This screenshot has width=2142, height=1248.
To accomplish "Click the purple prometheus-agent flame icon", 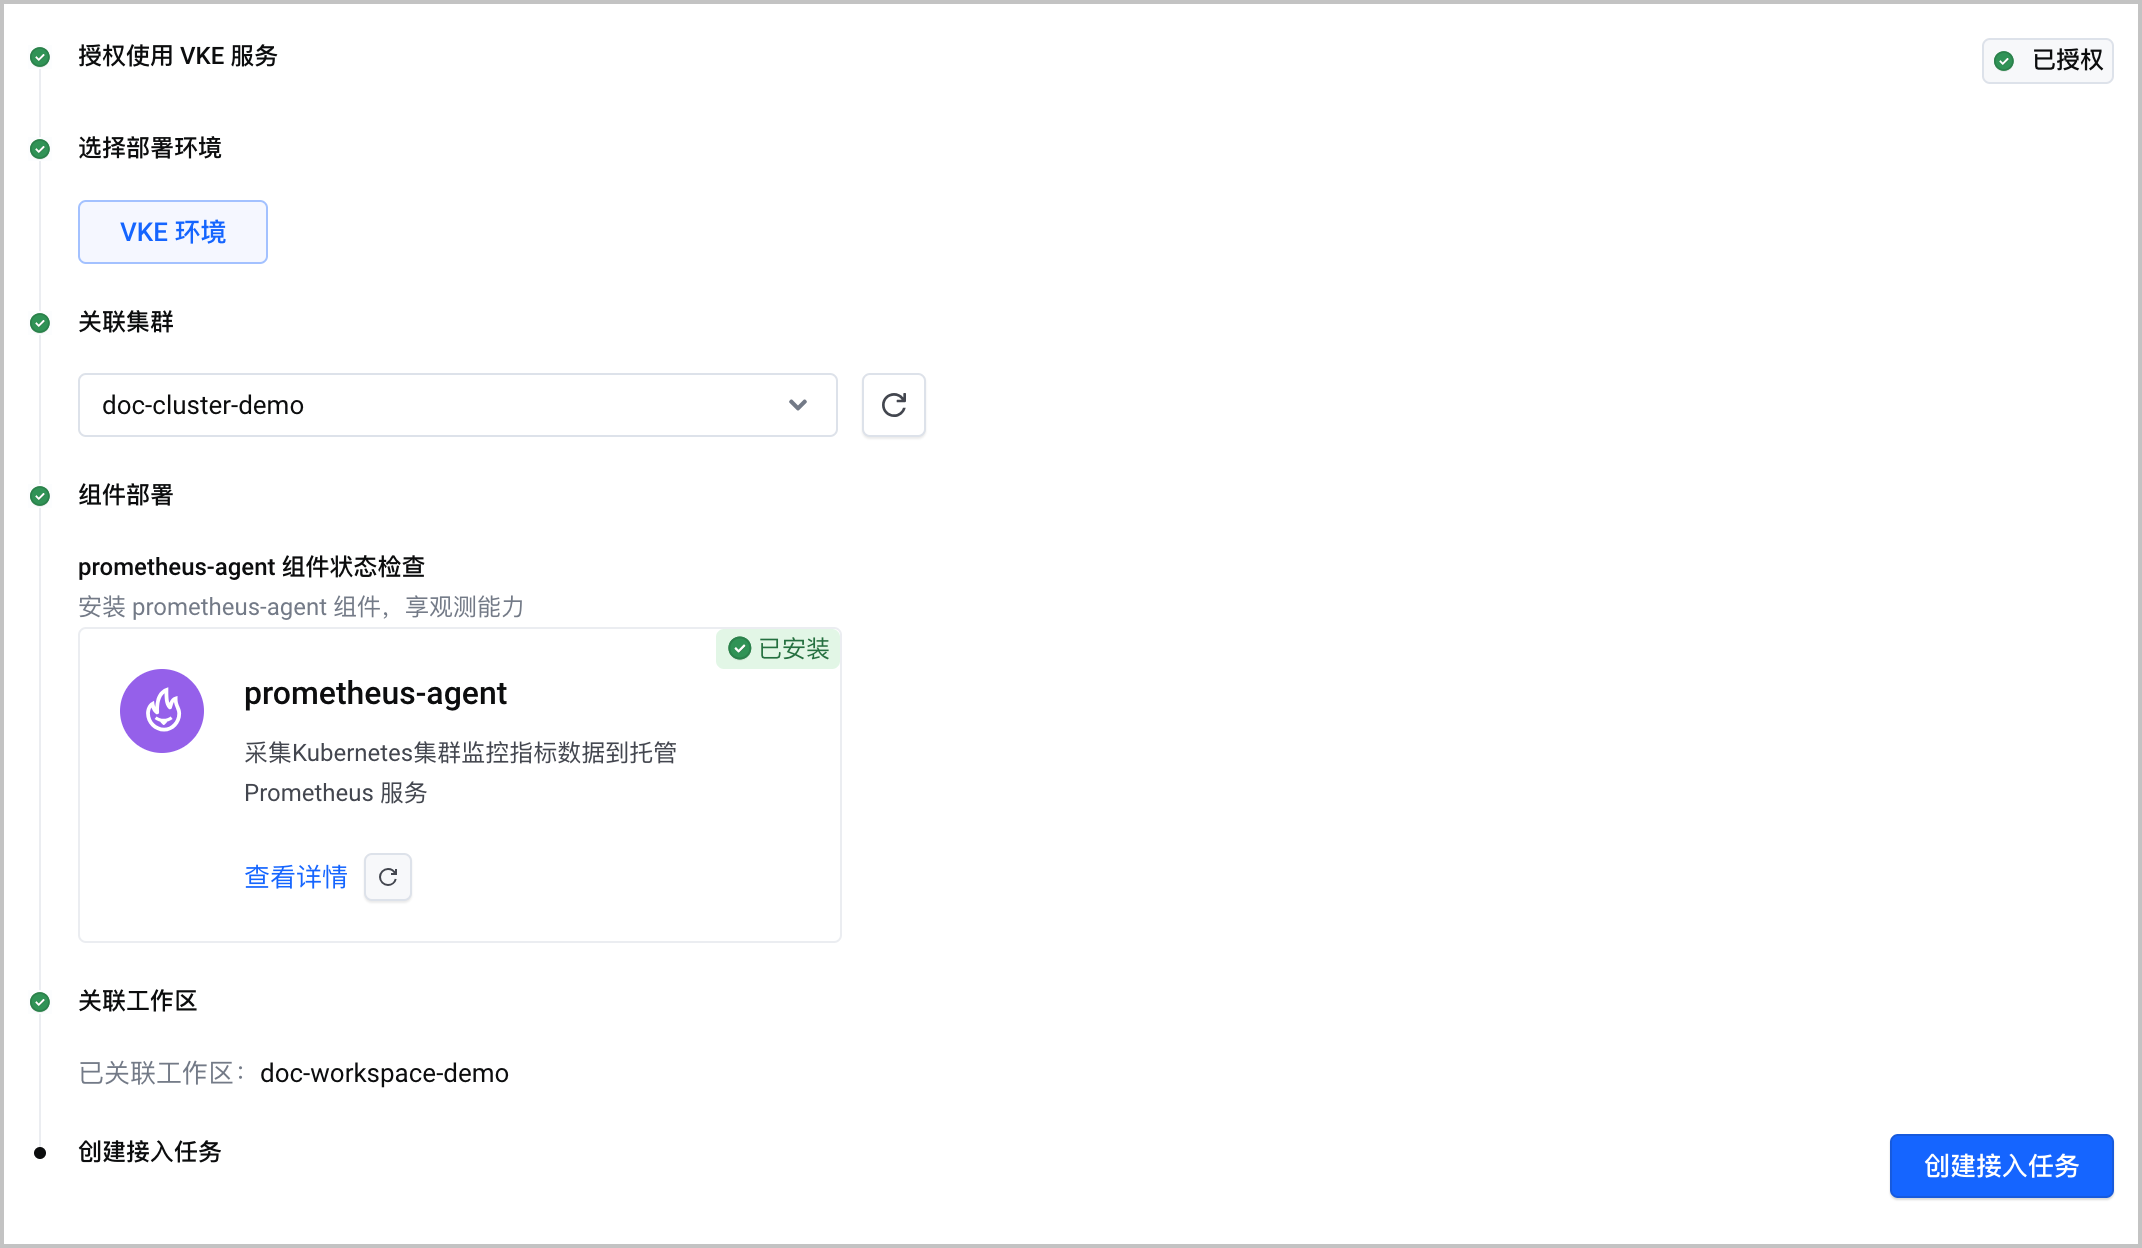I will [162, 711].
